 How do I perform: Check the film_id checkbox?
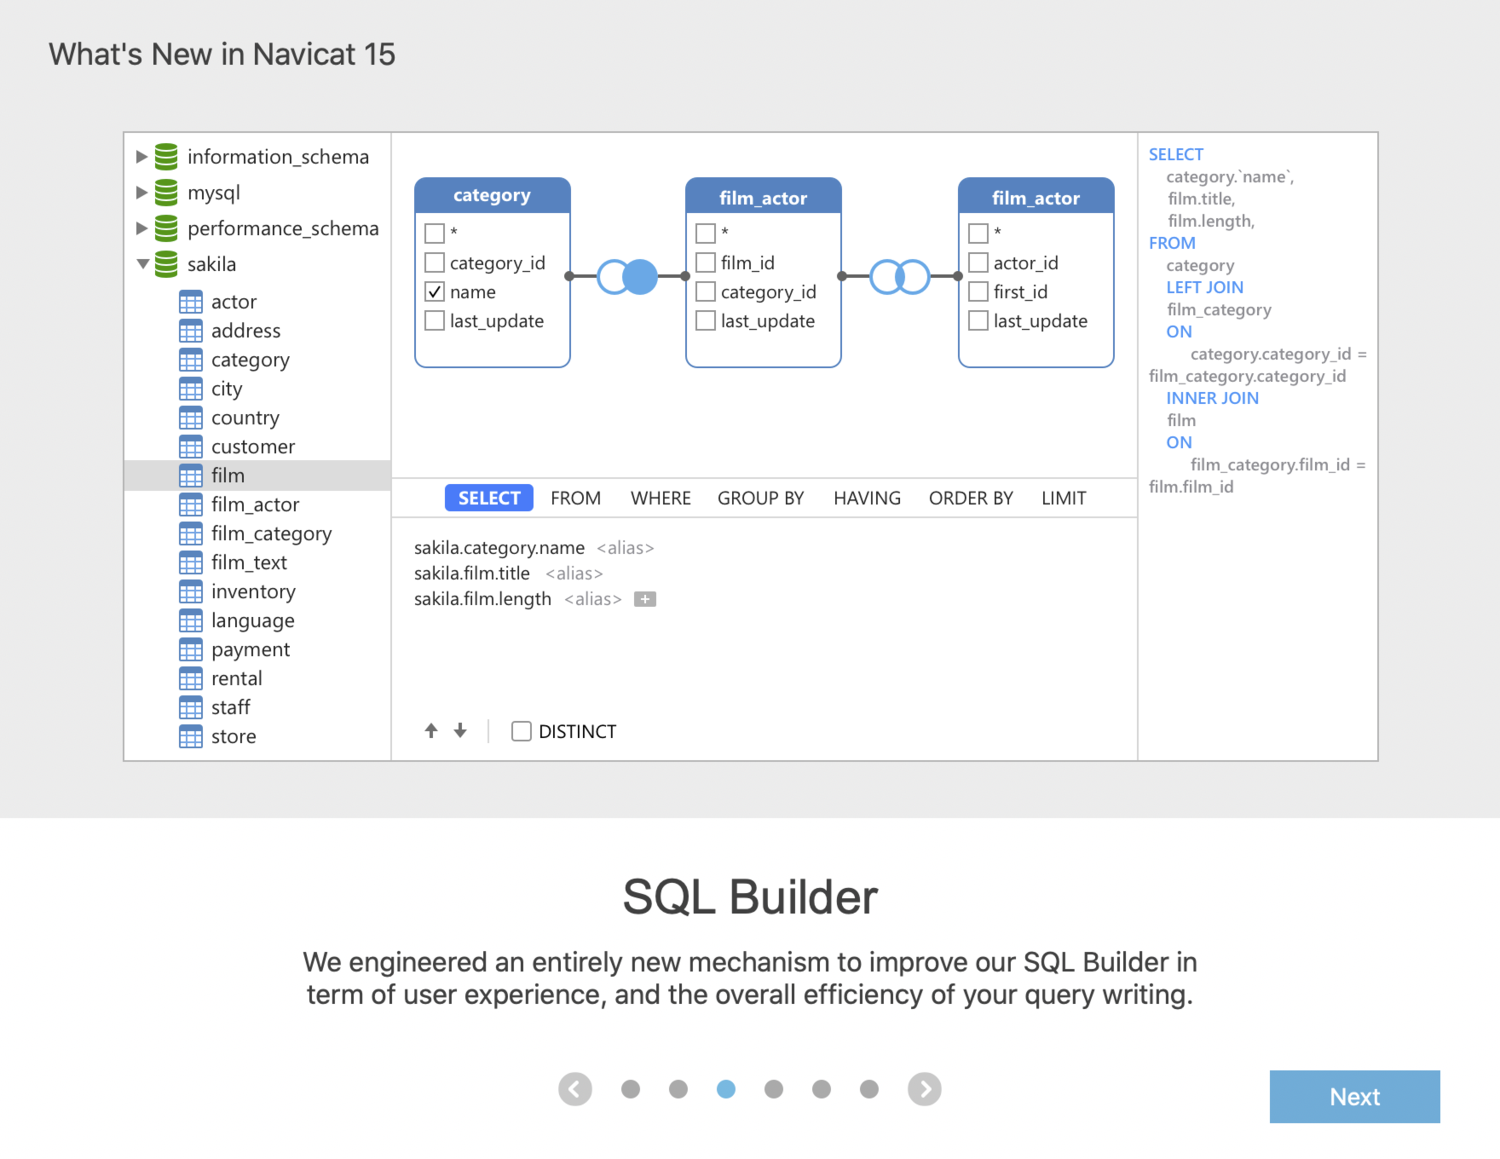point(705,262)
